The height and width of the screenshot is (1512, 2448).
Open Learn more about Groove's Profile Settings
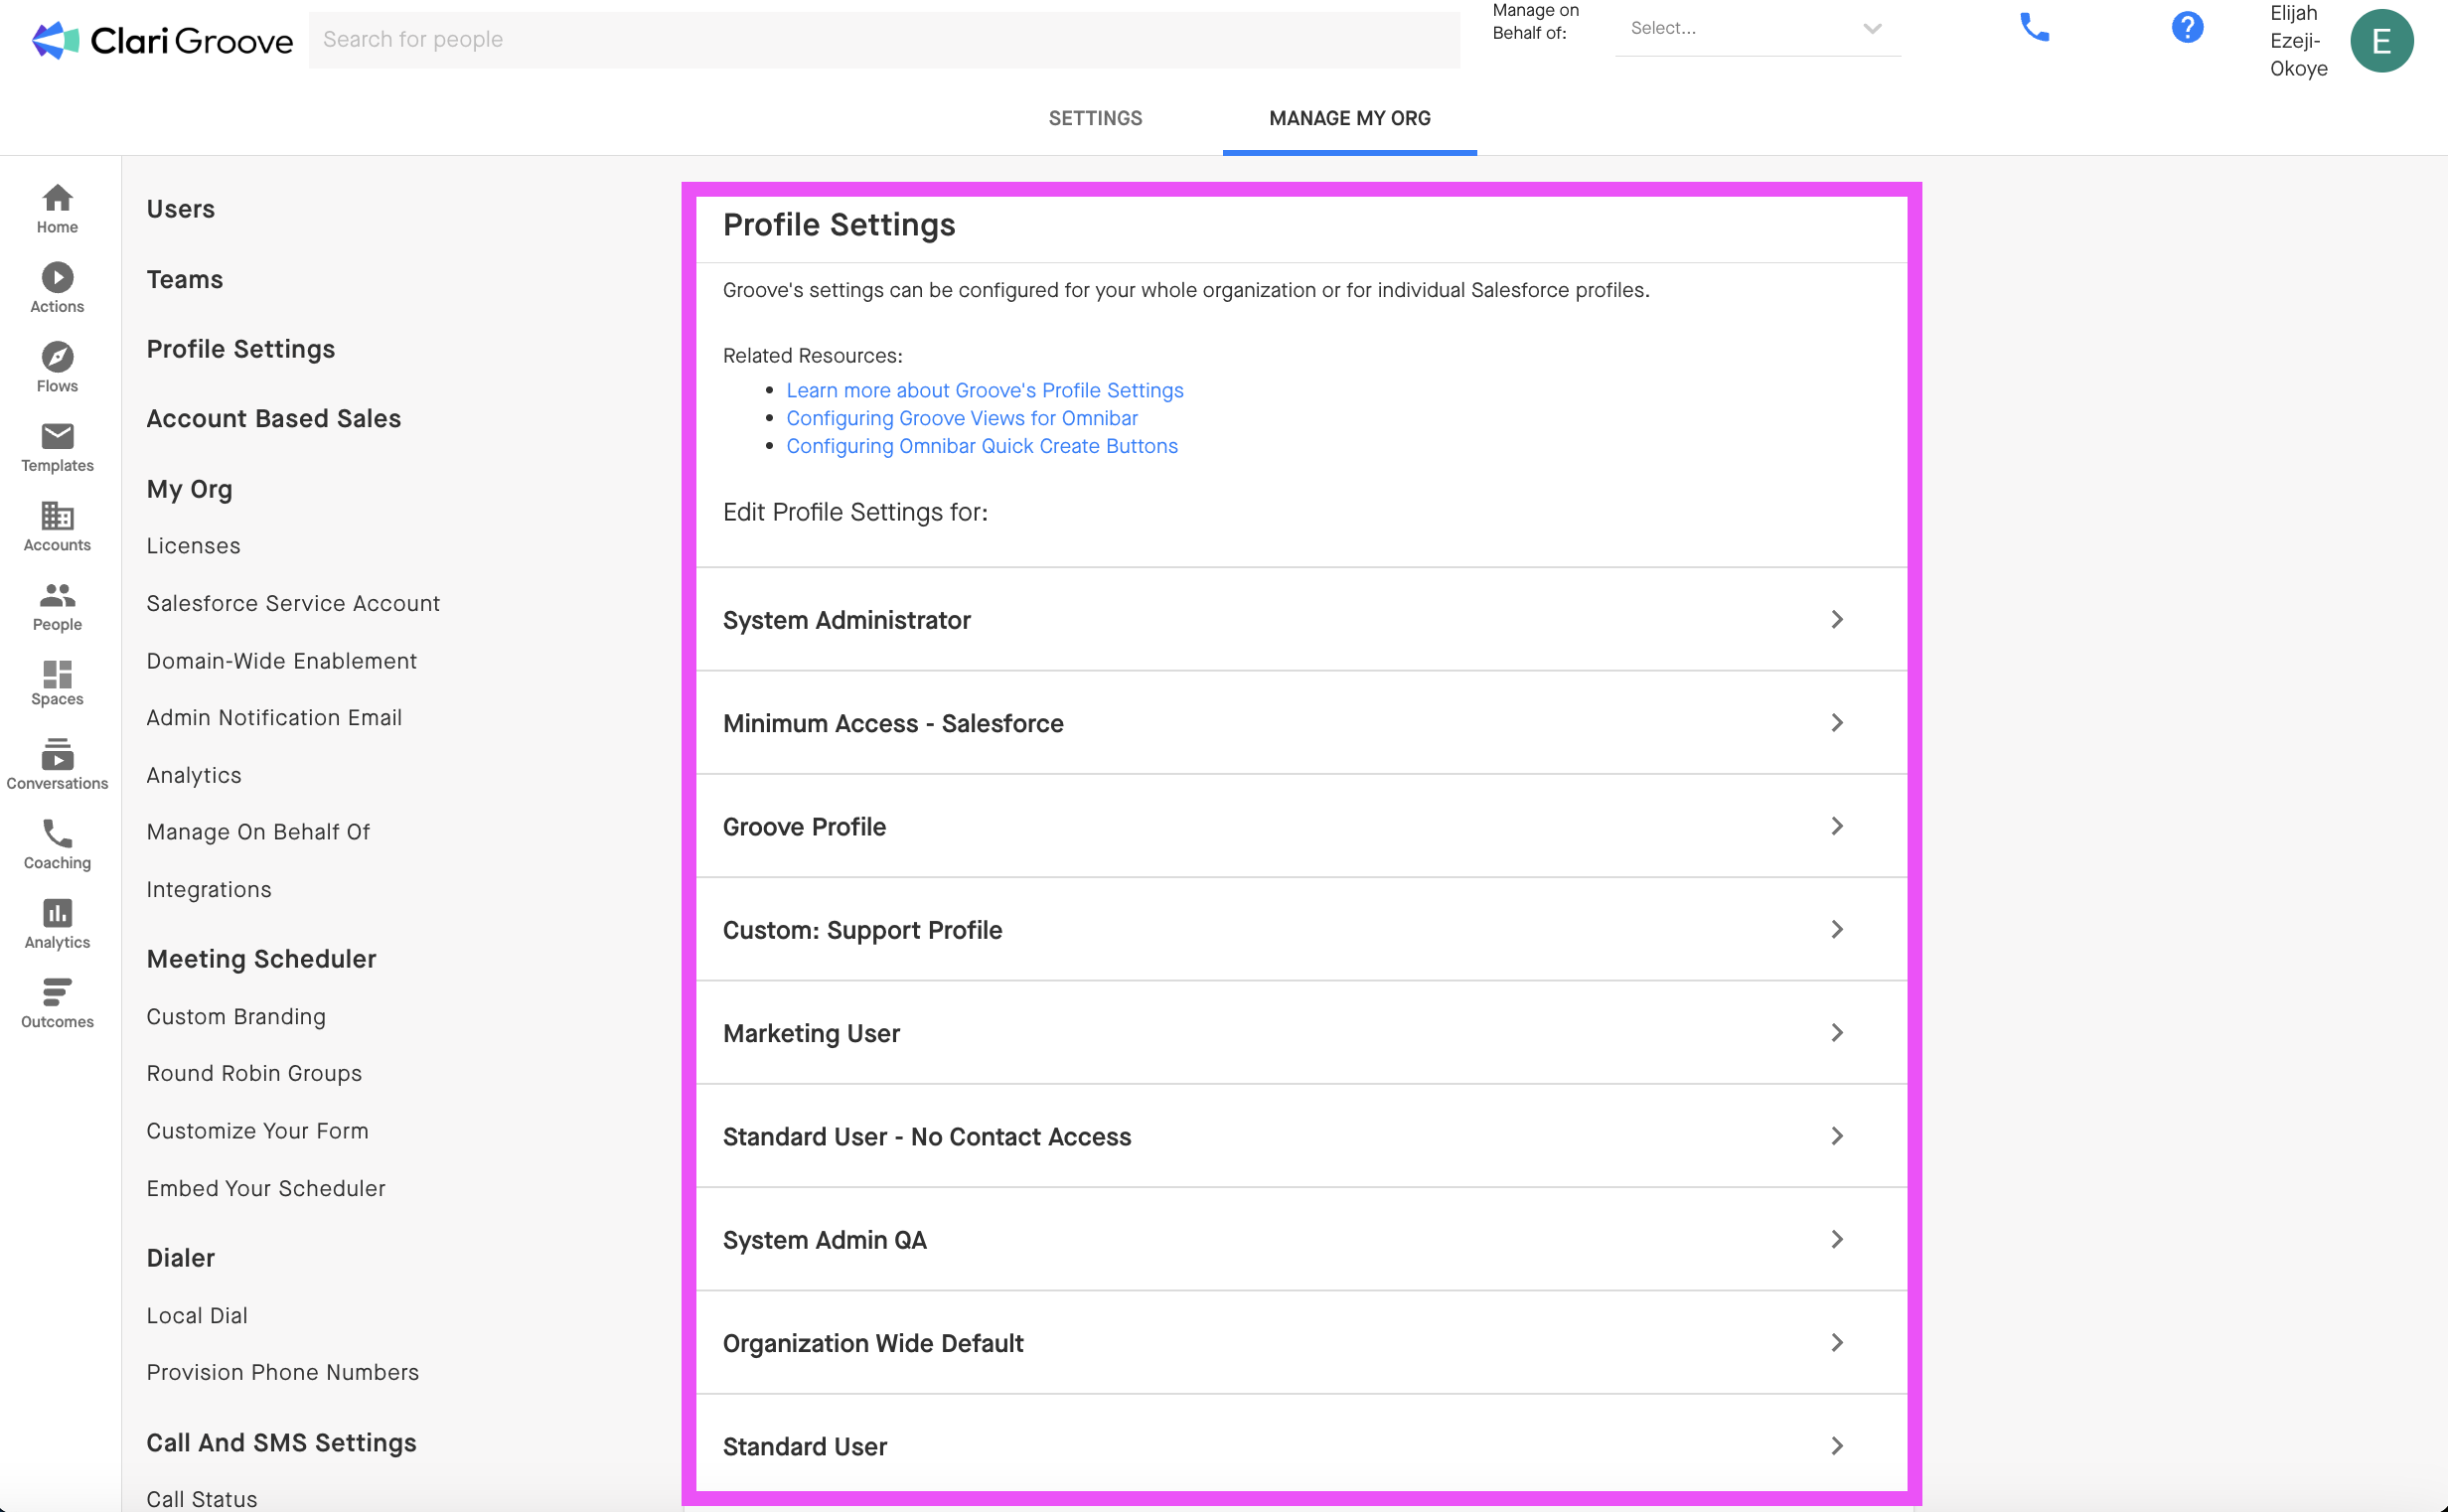point(985,390)
